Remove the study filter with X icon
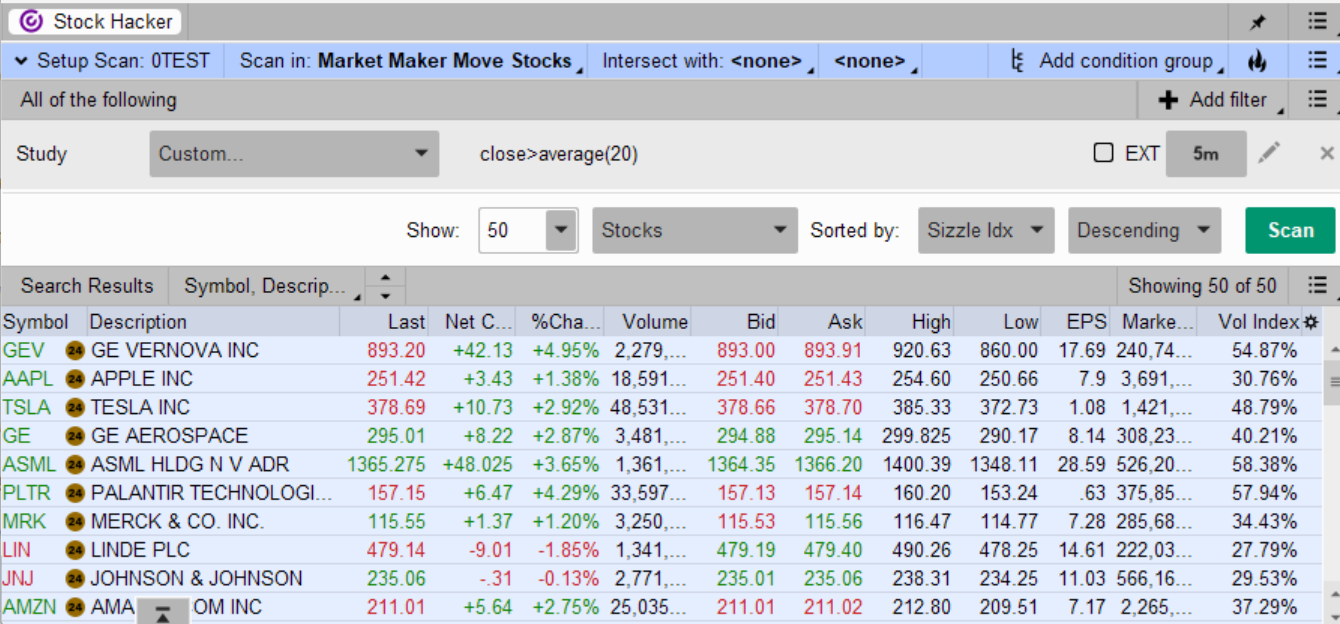Screen dimensions: 1340x624 click(x=1327, y=153)
